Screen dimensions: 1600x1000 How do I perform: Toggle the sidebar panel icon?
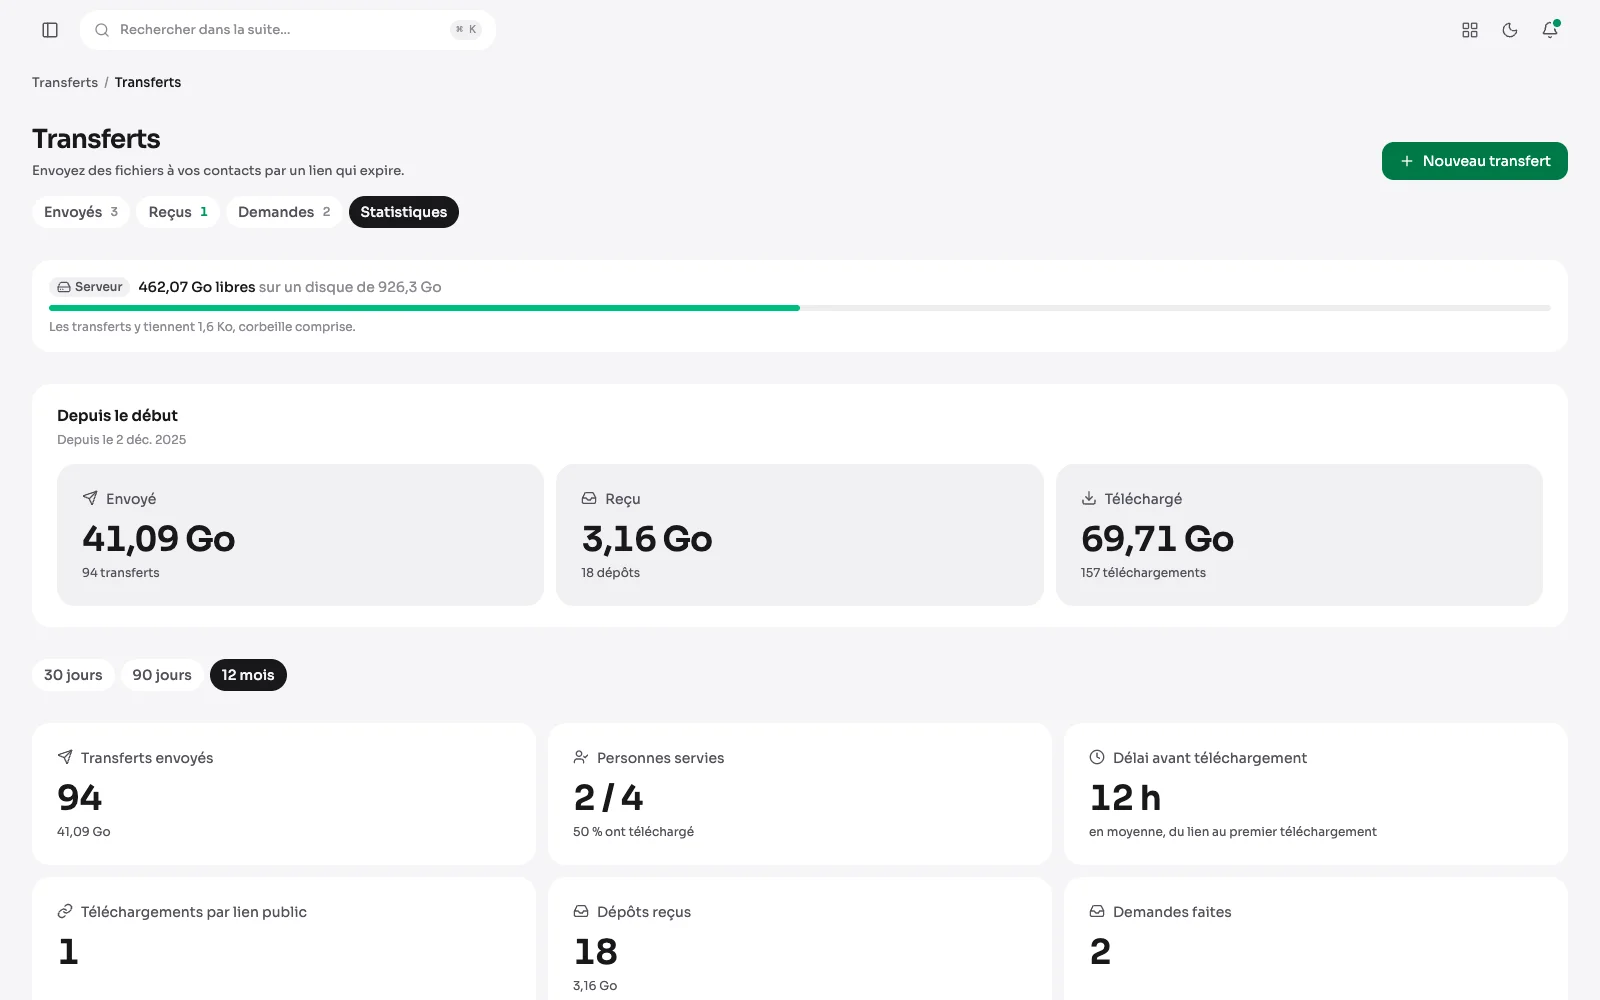pos(50,30)
